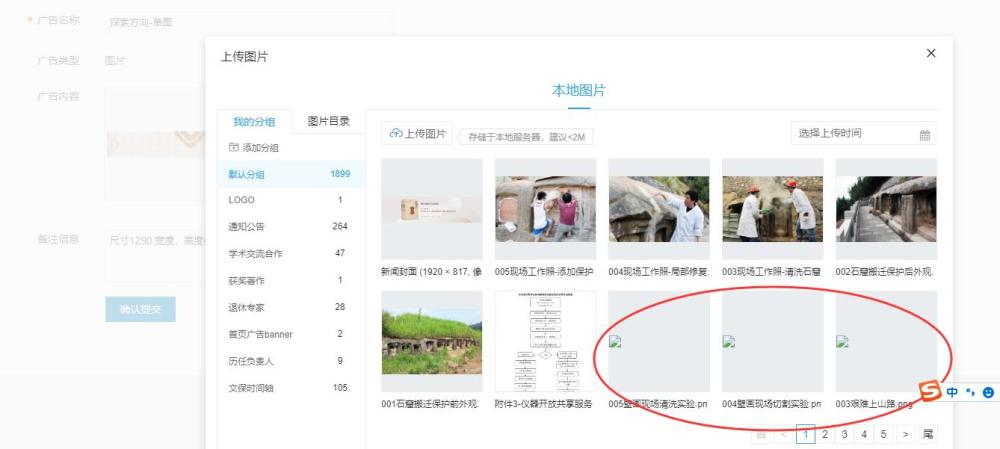Screen dimensions: 1000x449
Task: Click the Sogou input method S logo
Action: click(930, 390)
